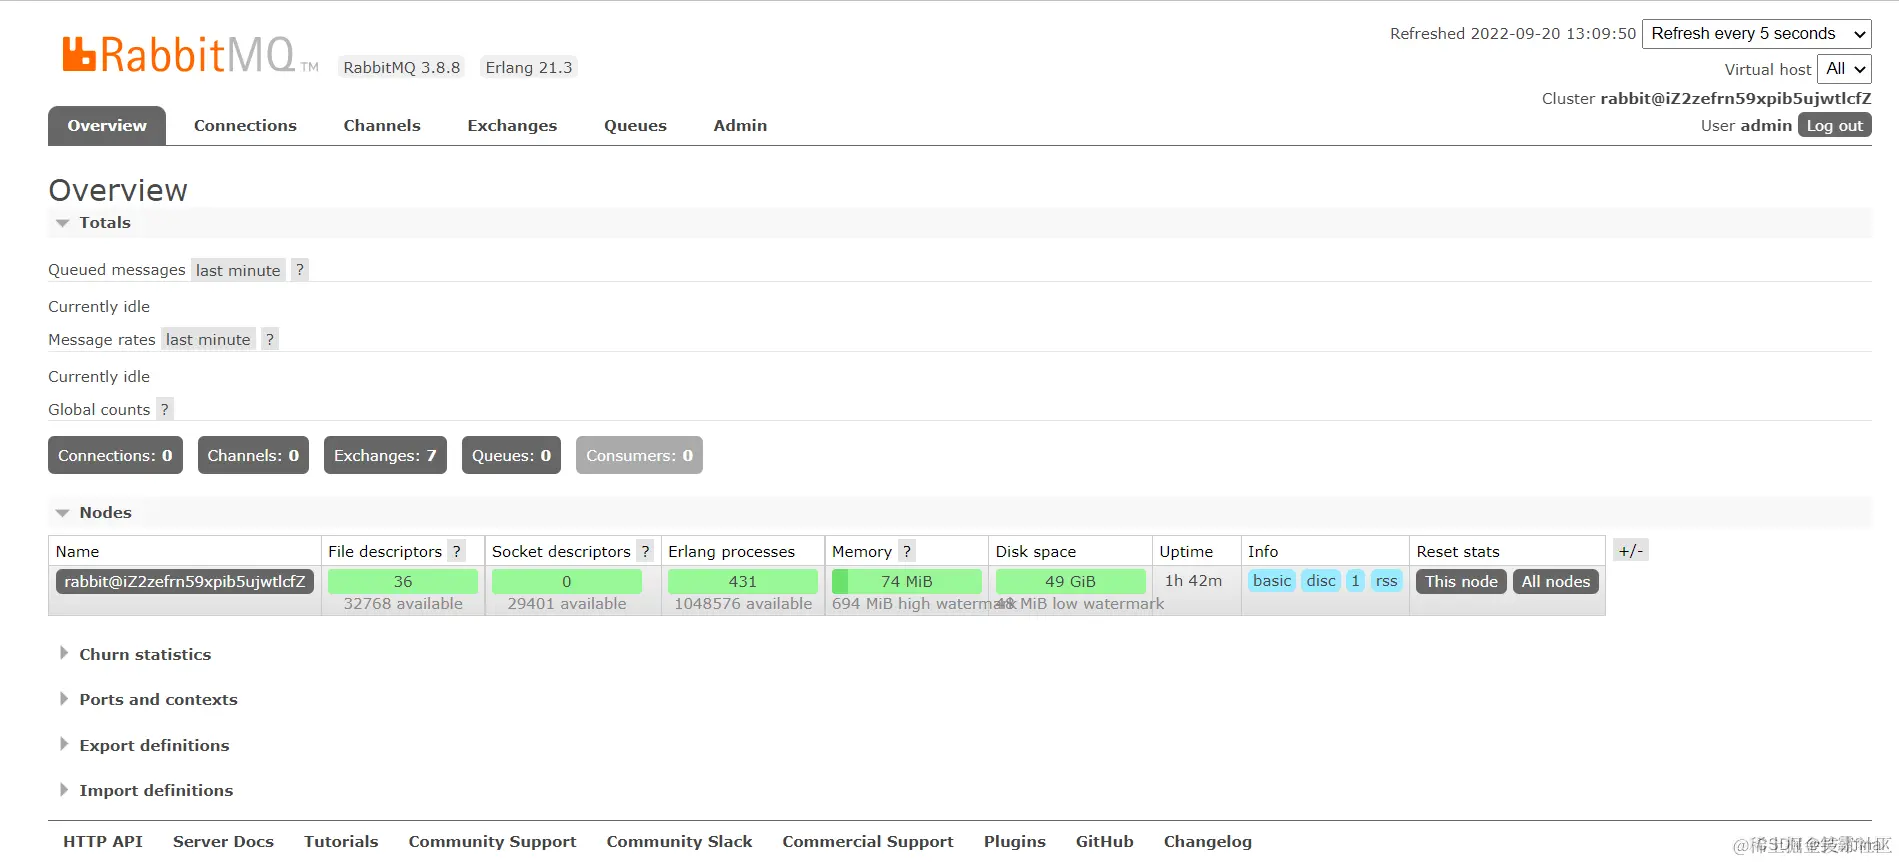
Task: Open the refresh interval dropdown
Action: [x=1757, y=34]
